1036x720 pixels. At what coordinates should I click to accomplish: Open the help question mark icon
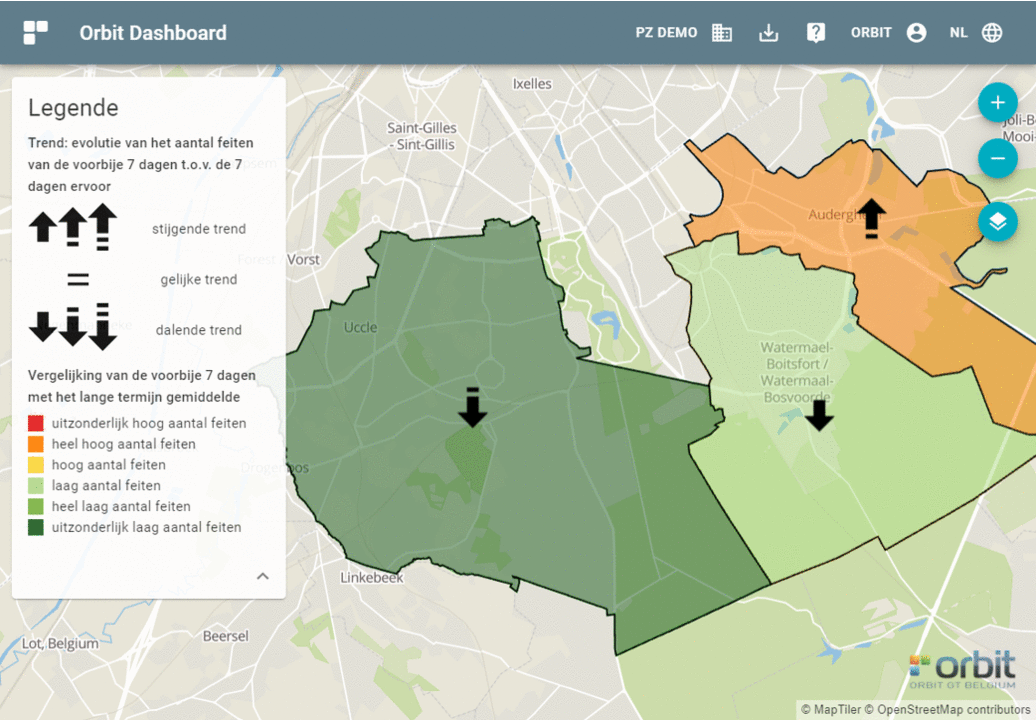click(x=816, y=33)
